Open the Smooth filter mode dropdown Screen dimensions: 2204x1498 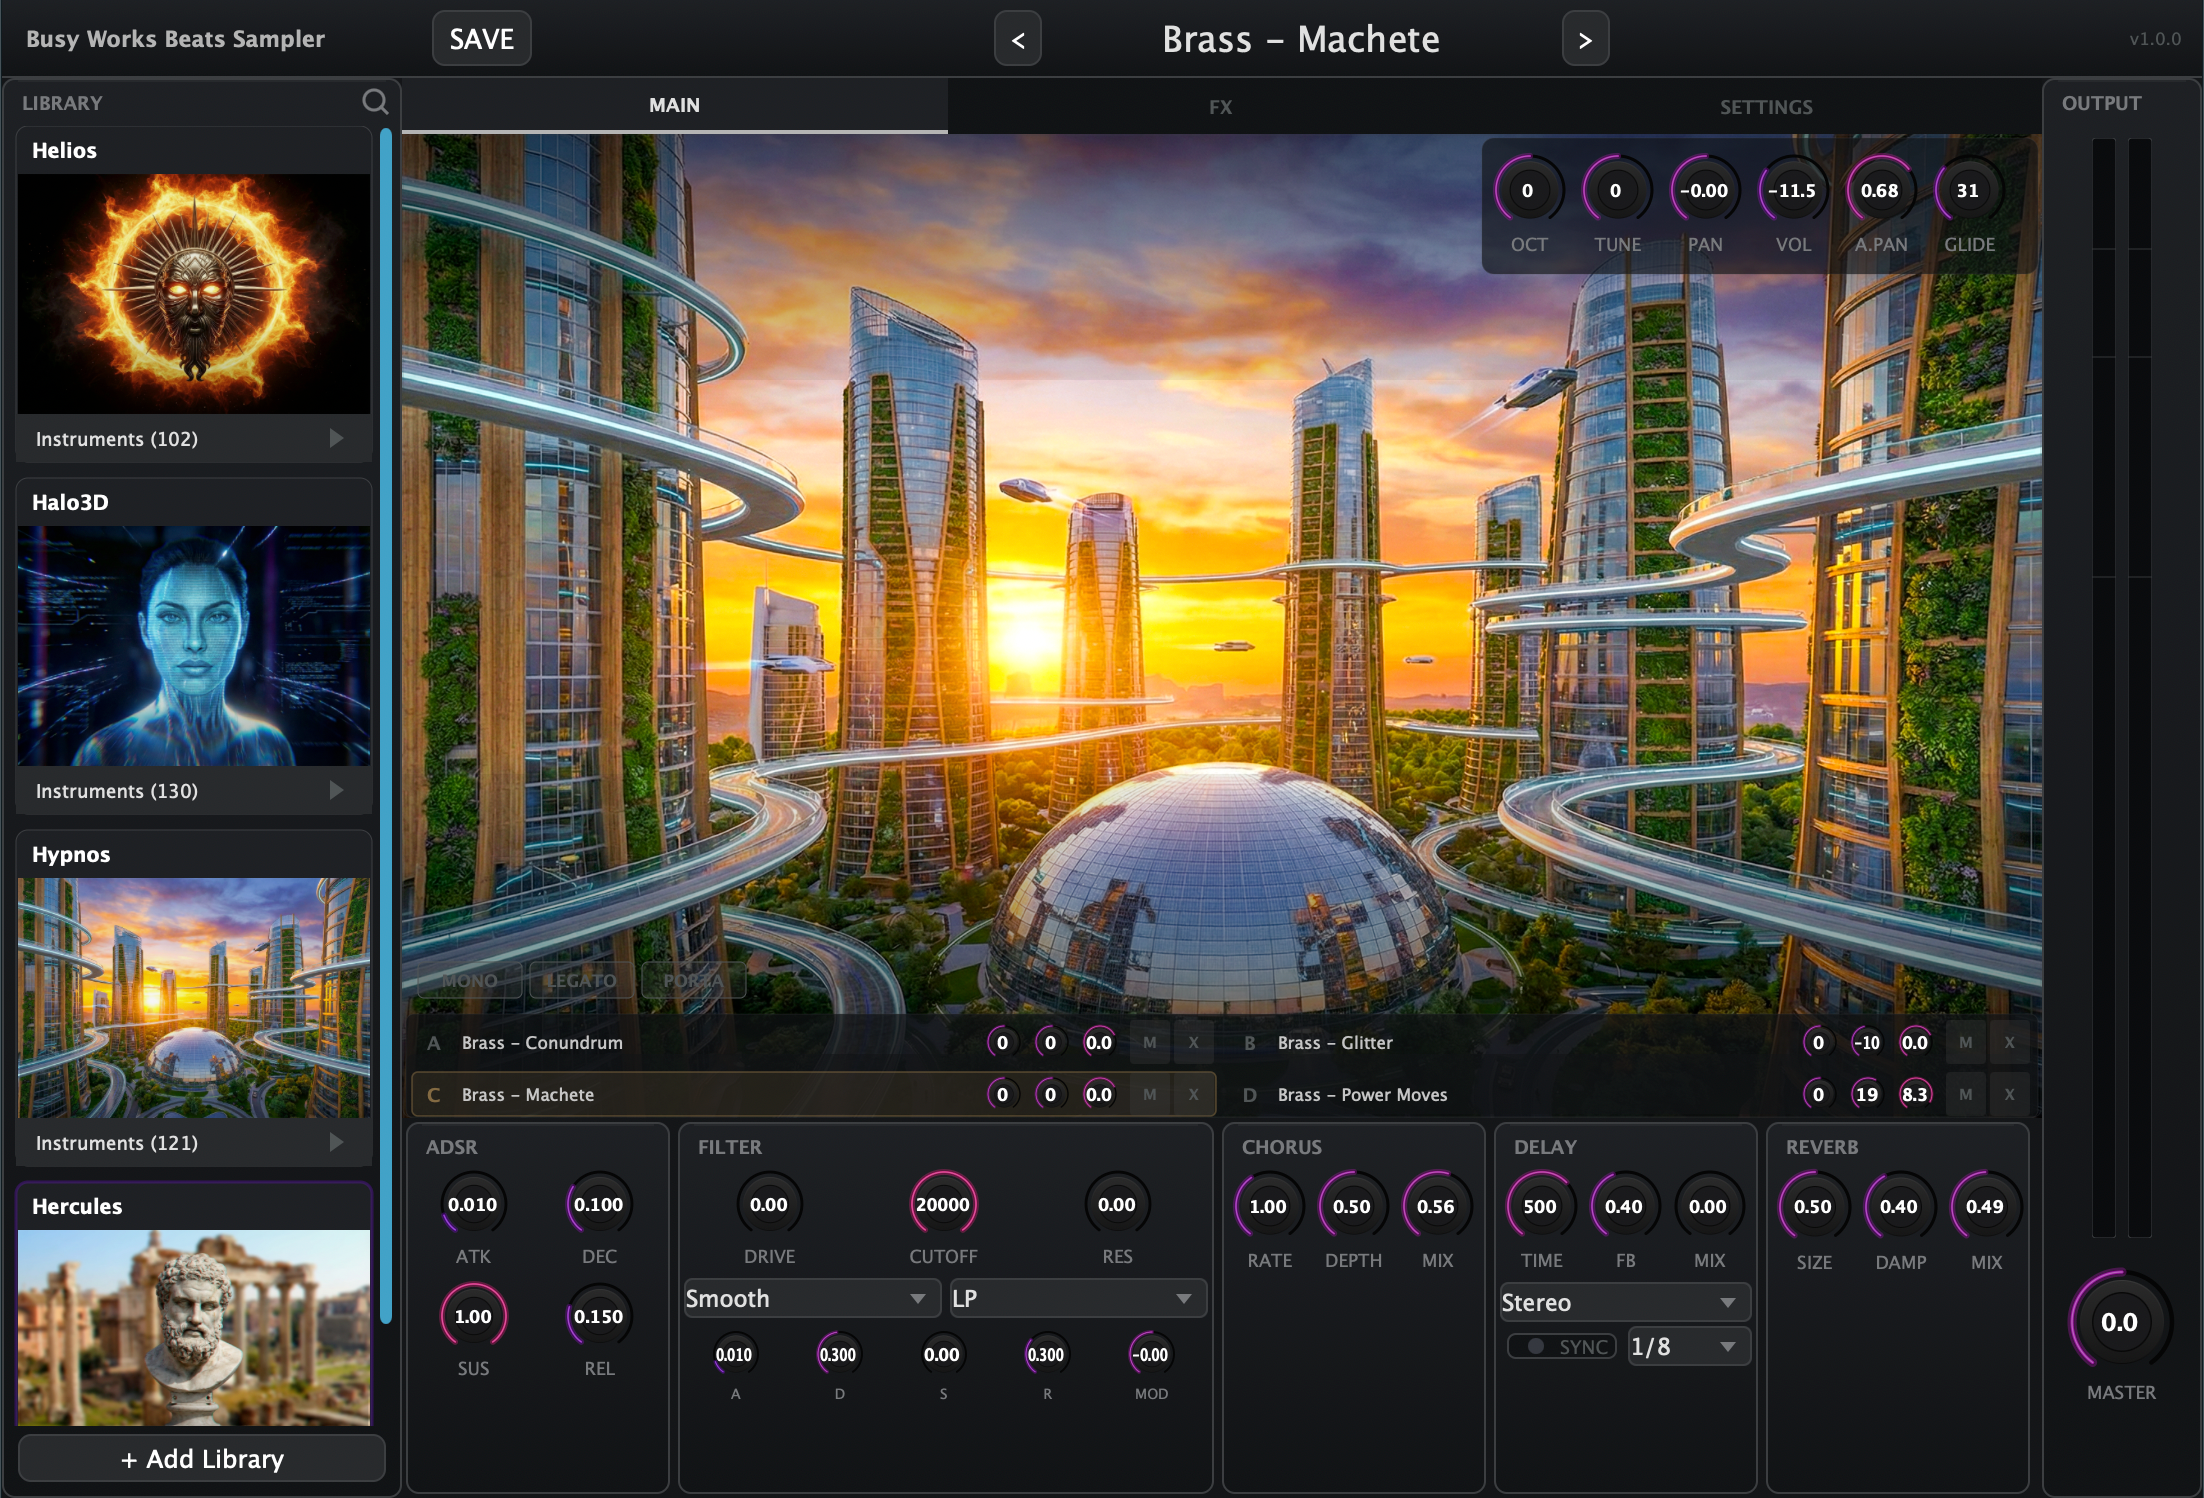point(810,1298)
